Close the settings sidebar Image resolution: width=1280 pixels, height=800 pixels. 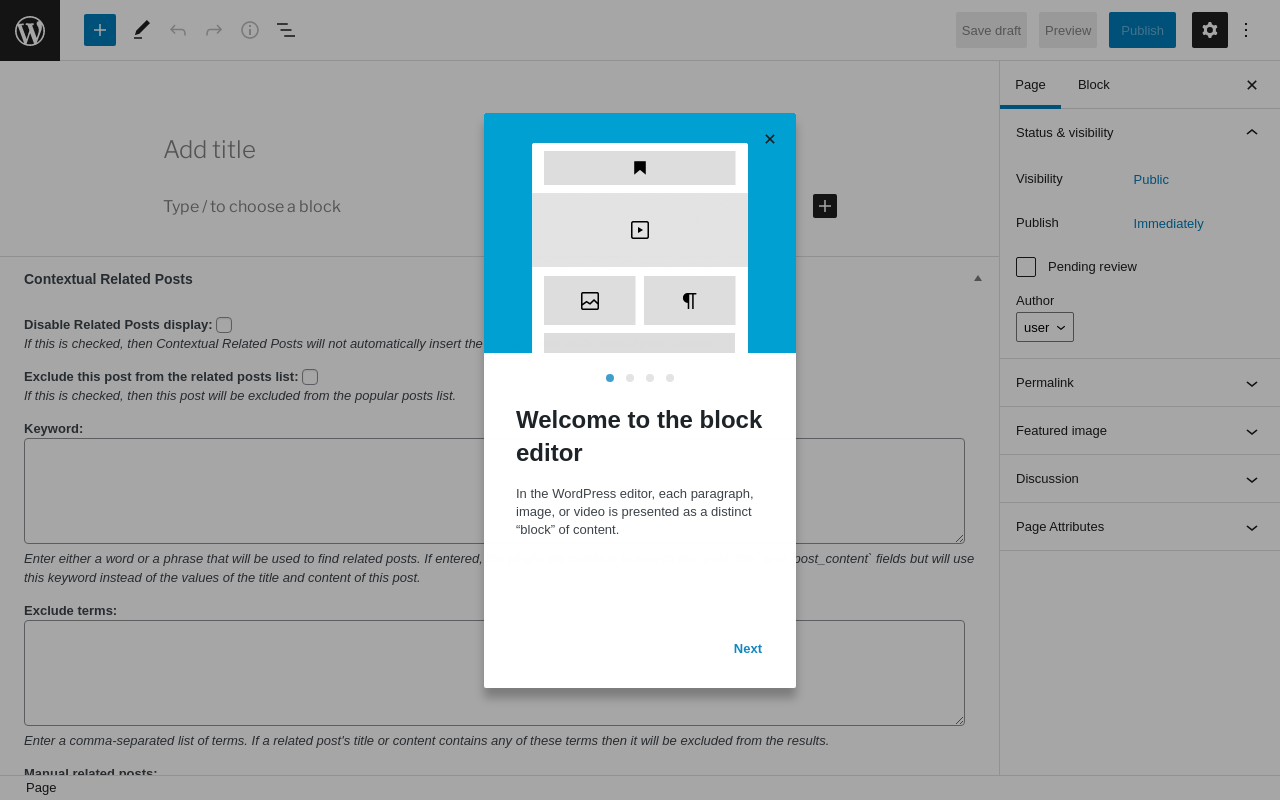coord(1252,85)
